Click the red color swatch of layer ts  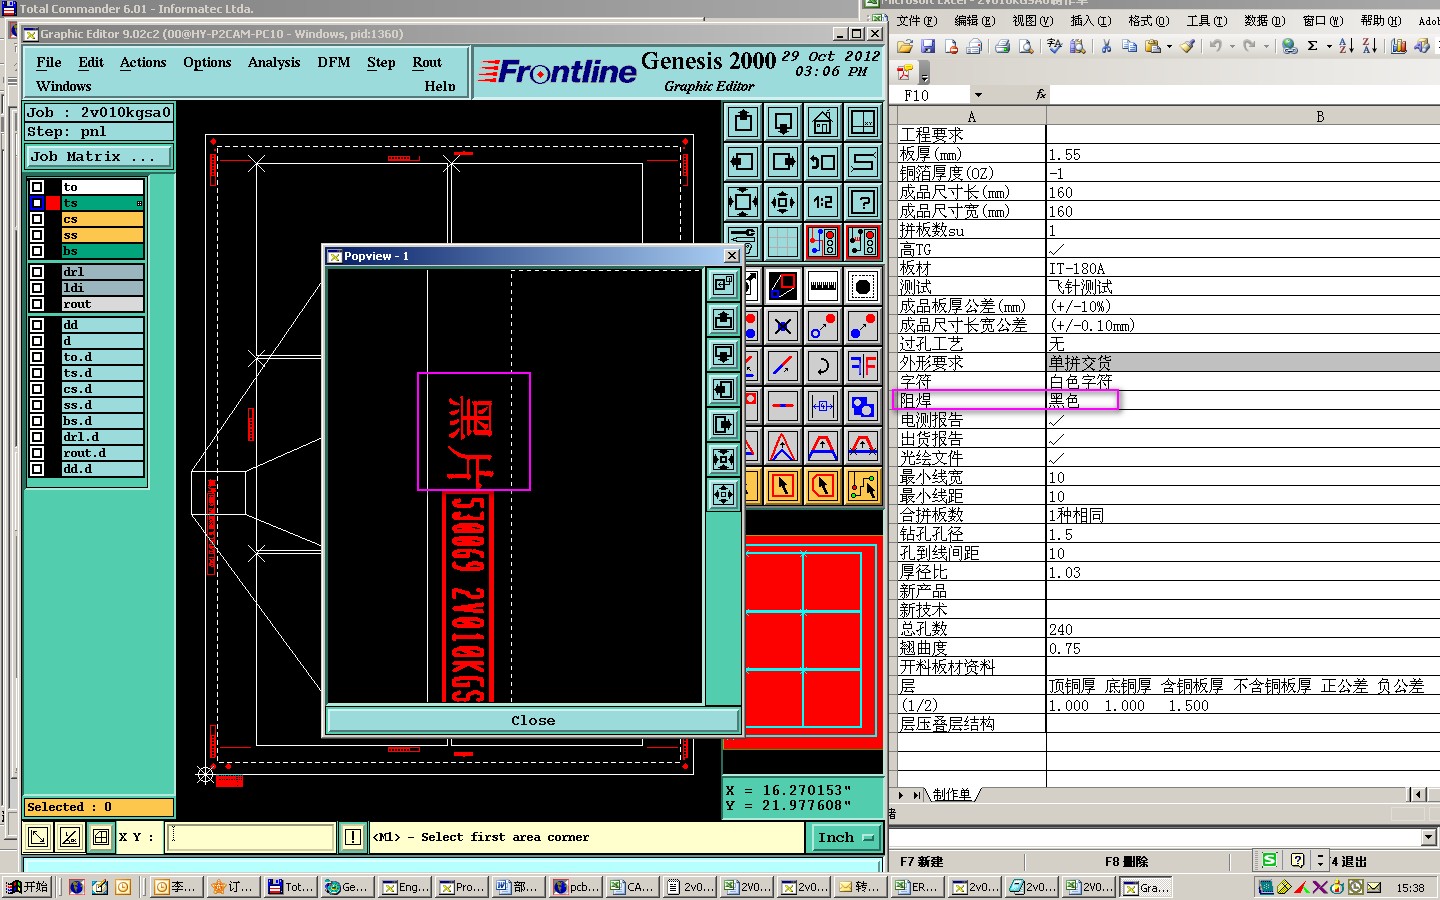(x=52, y=203)
